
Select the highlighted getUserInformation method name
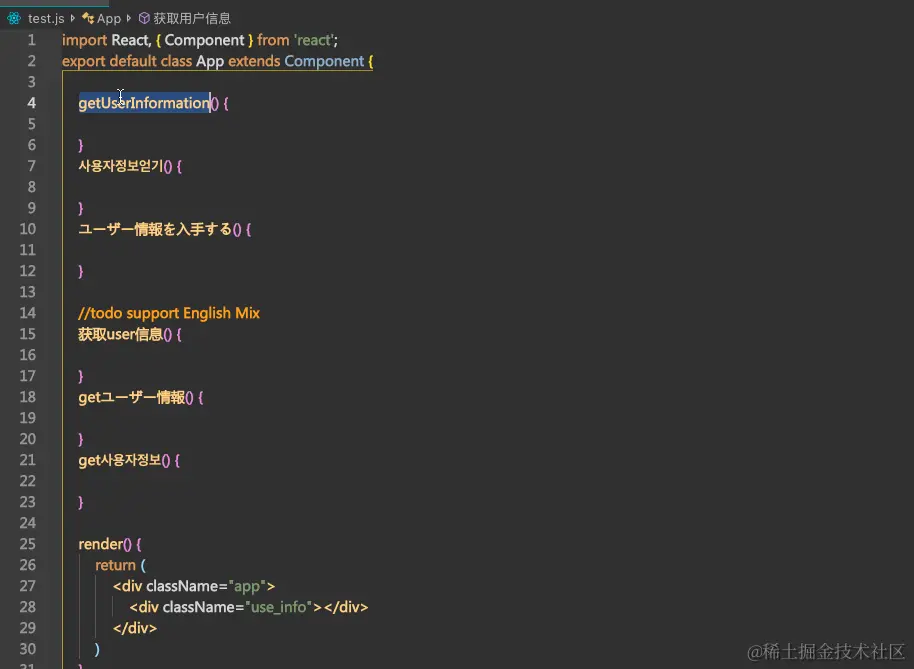pyautogui.click(x=143, y=103)
